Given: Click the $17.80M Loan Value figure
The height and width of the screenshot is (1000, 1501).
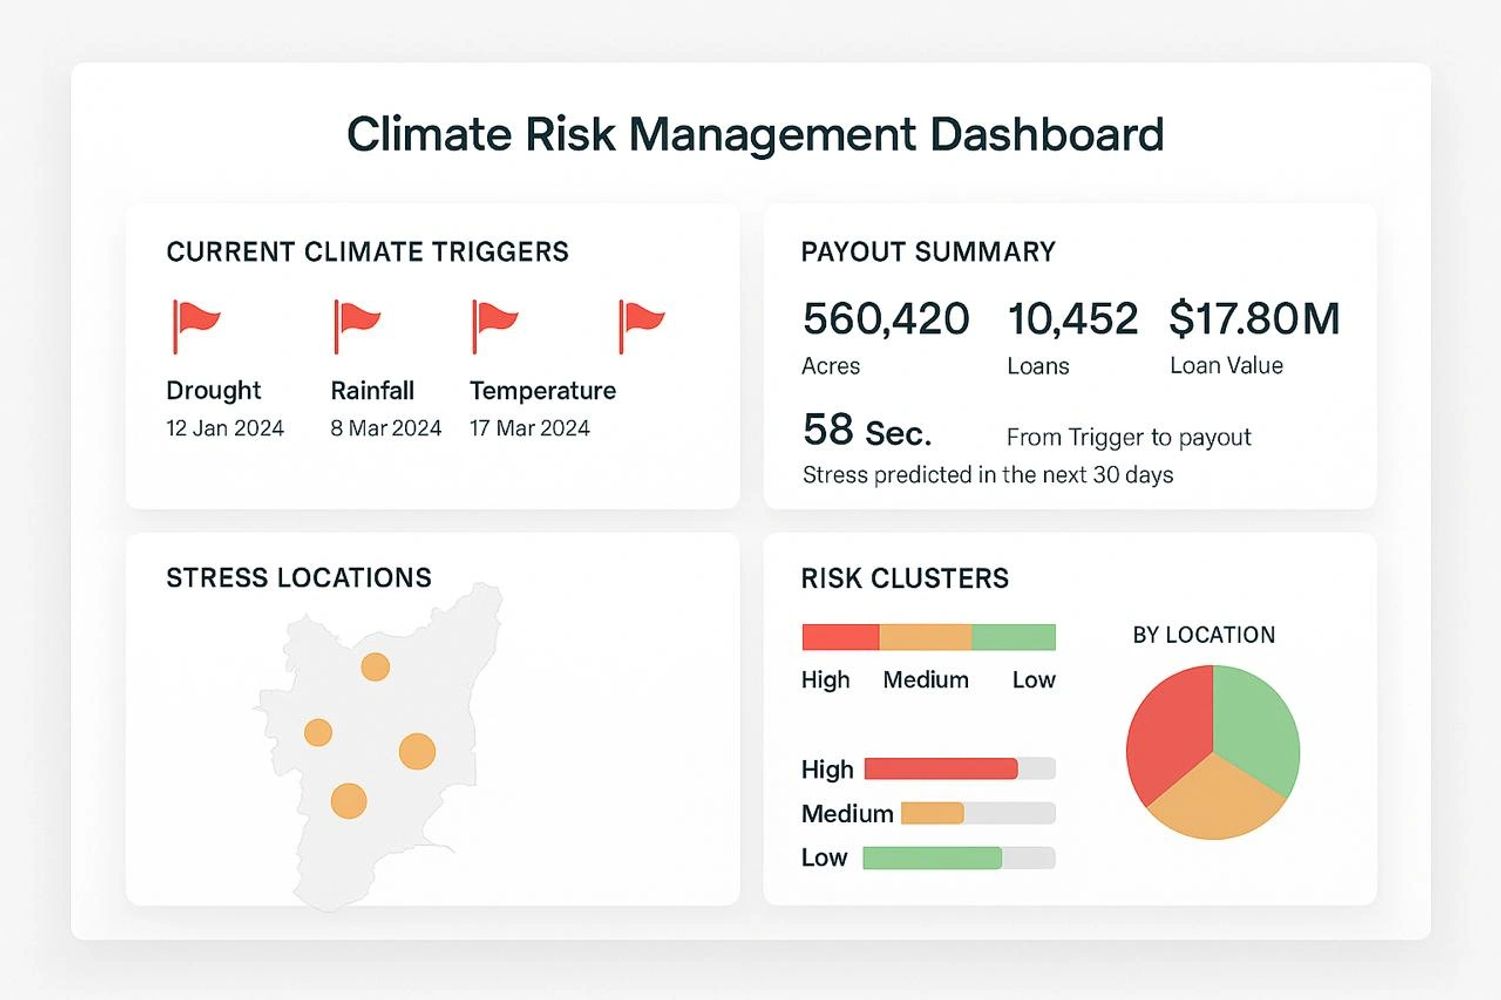Looking at the screenshot, I should pos(1254,320).
